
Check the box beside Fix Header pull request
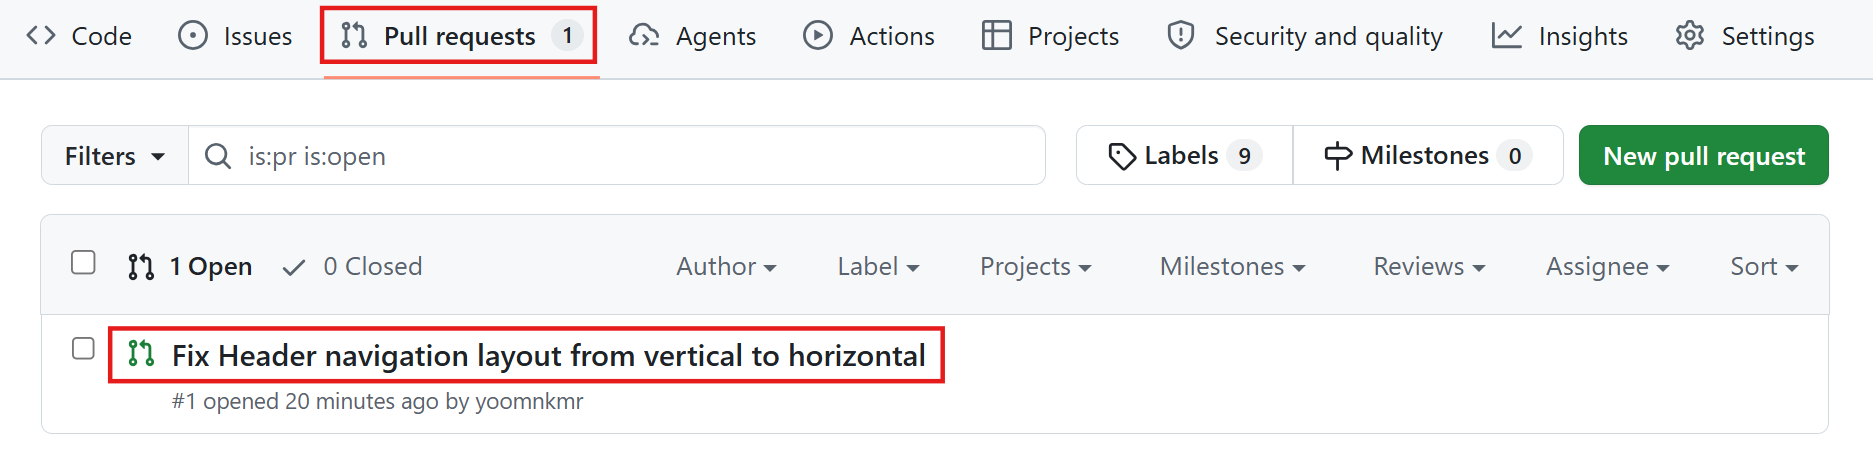[83, 349]
